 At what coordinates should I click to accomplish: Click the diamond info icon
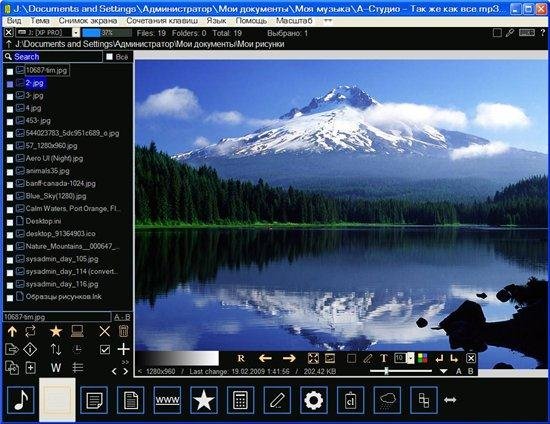30,349
